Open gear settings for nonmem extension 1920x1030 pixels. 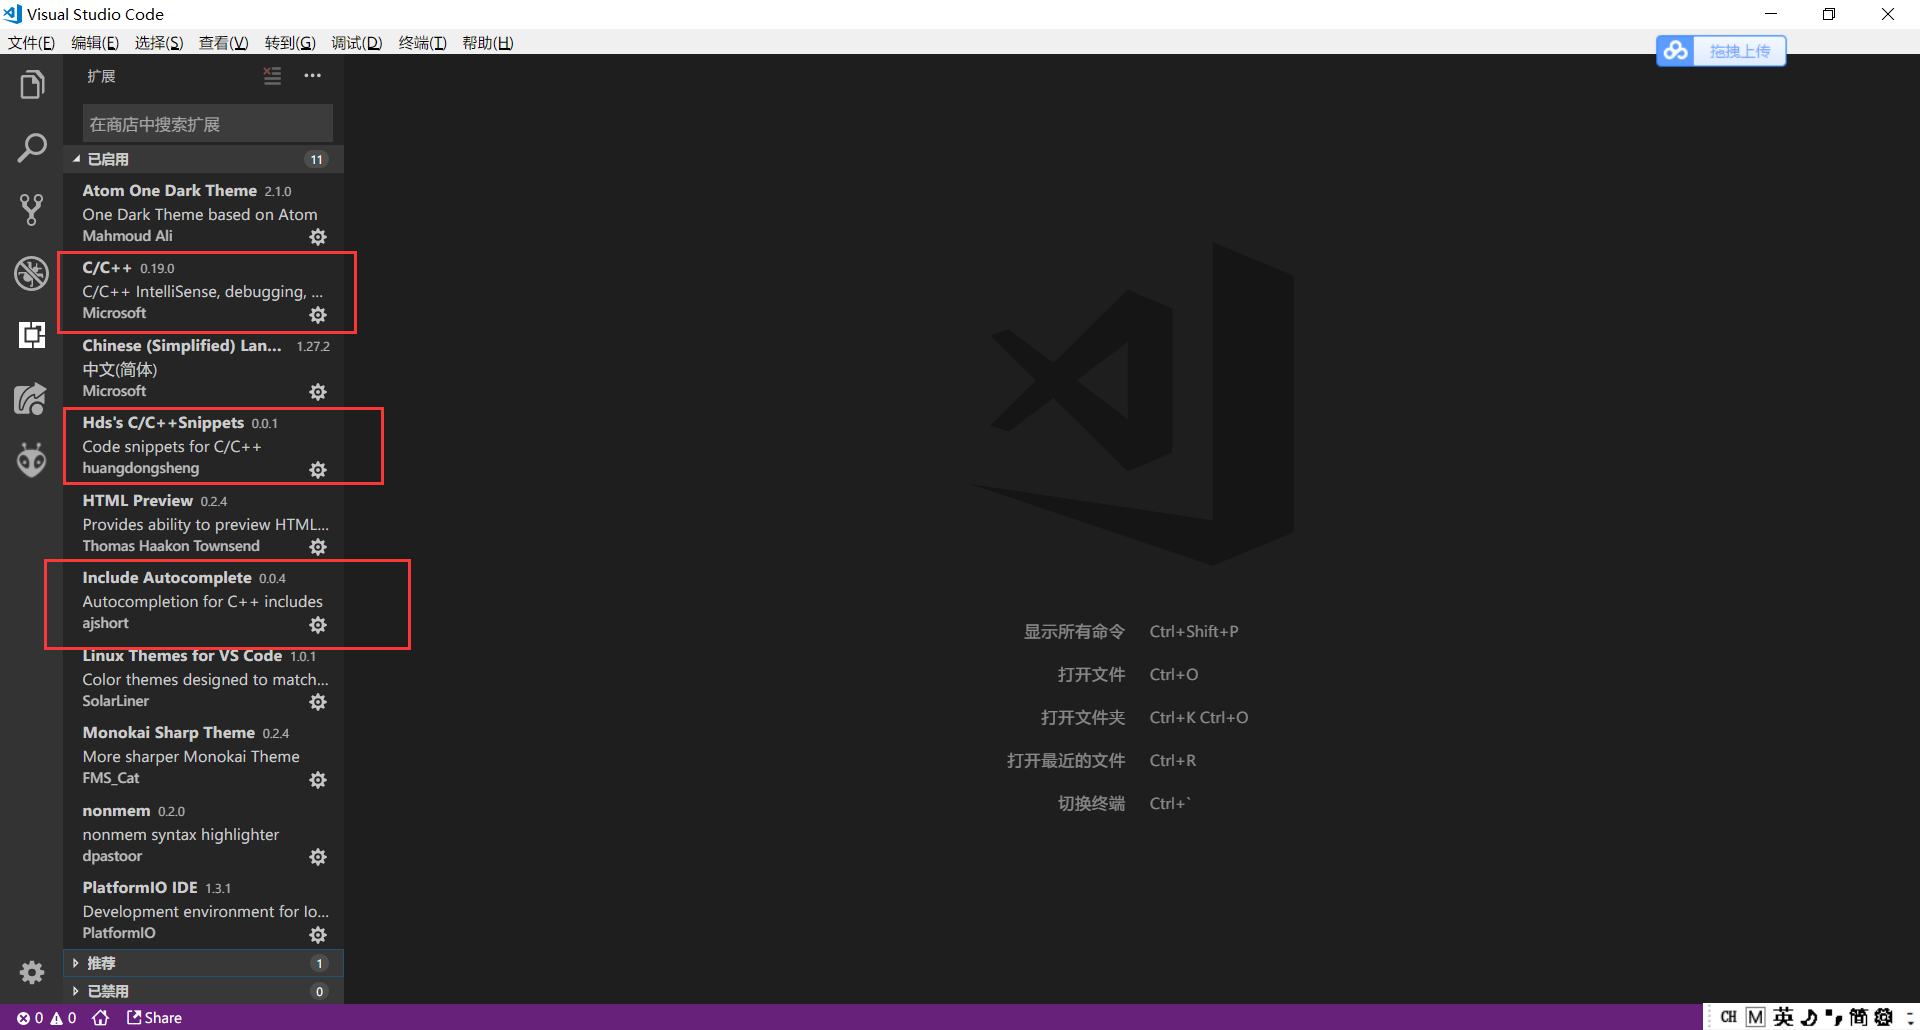318,857
